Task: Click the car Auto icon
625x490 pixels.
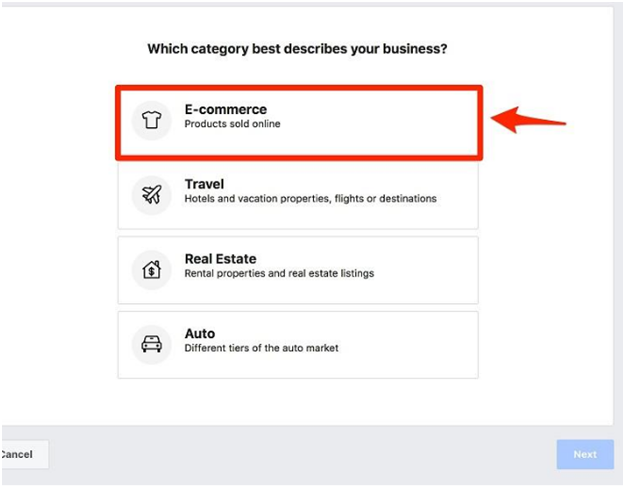Action: click(x=152, y=344)
